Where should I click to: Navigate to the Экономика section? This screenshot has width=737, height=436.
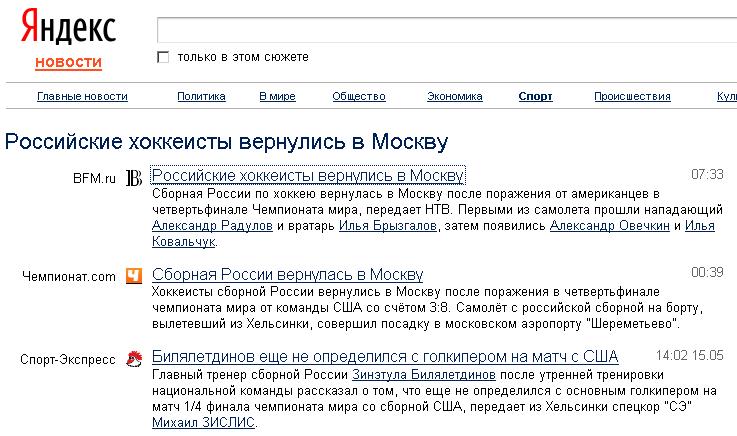pos(454,97)
